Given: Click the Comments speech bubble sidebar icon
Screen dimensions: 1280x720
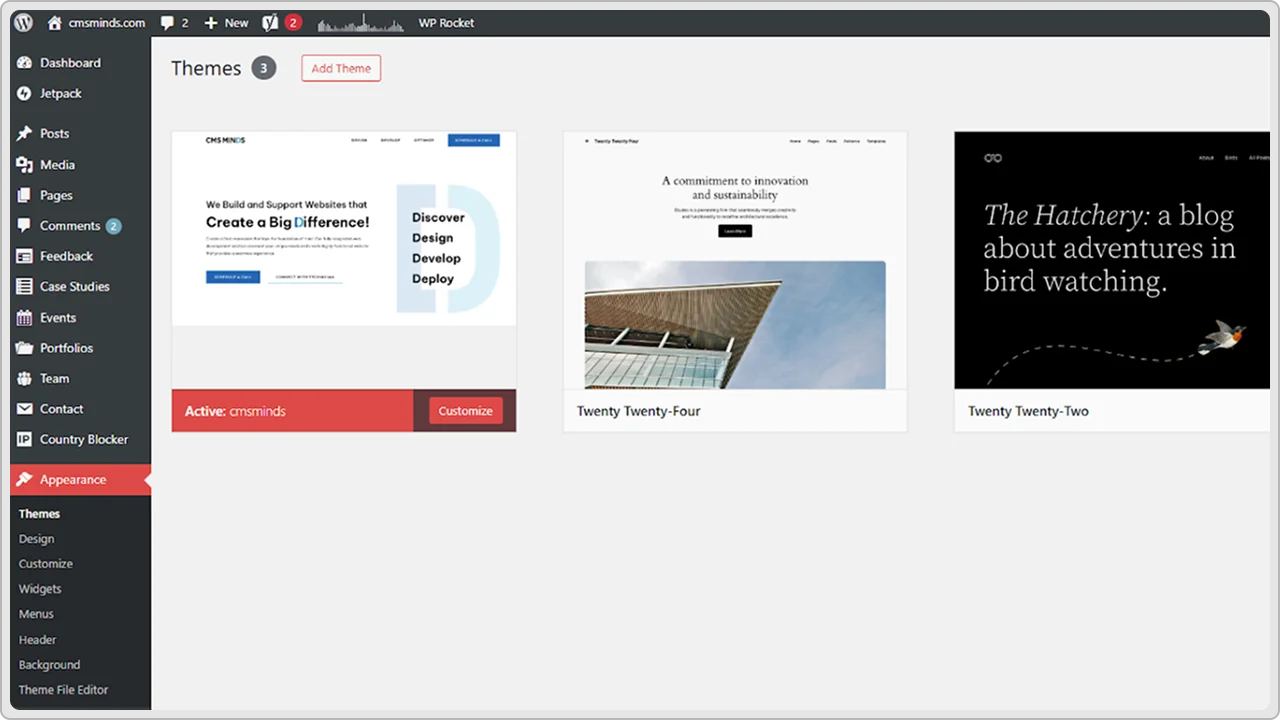Looking at the screenshot, I should coord(25,226).
